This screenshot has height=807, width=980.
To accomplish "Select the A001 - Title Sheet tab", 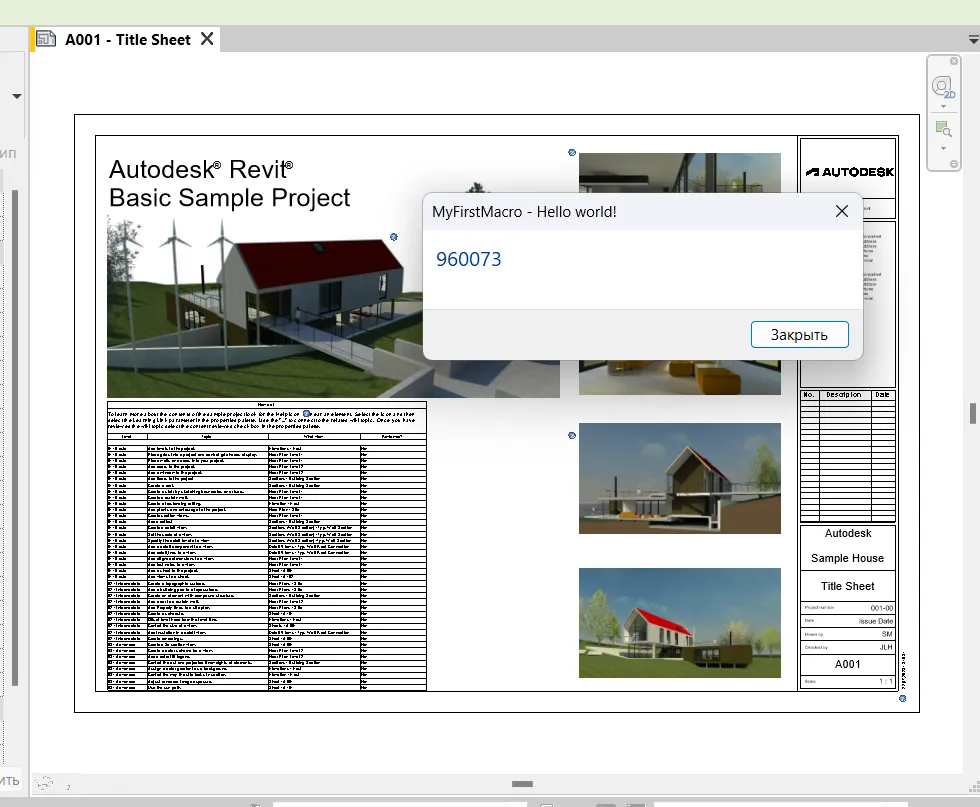I will click(x=127, y=39).
